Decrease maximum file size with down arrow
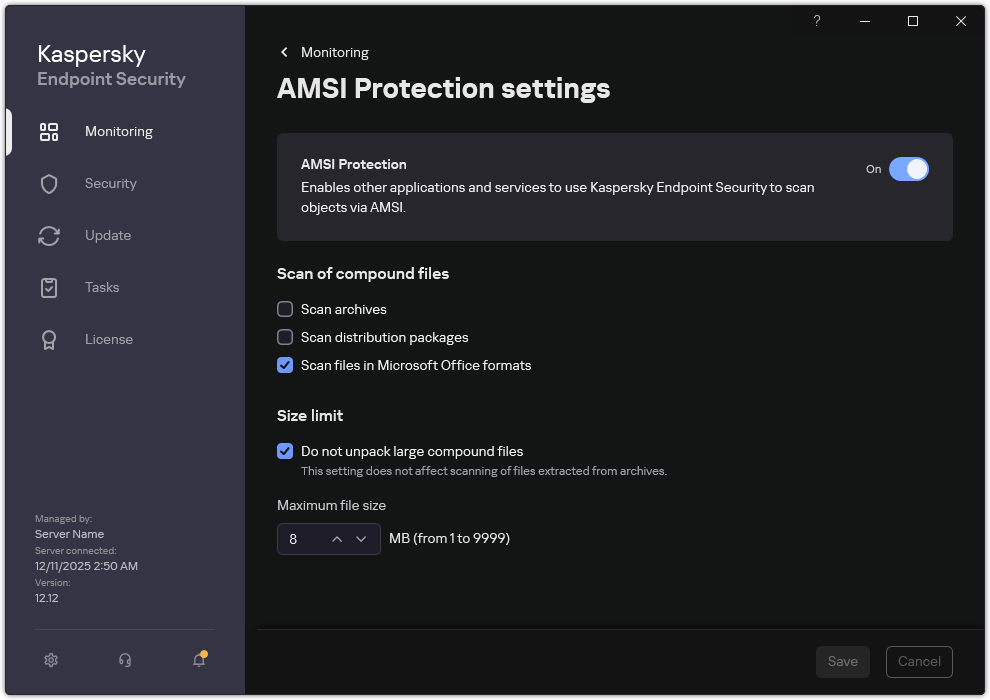Image resolution: width=990 pixels, height=700 pixels. [x=362, y=538]
